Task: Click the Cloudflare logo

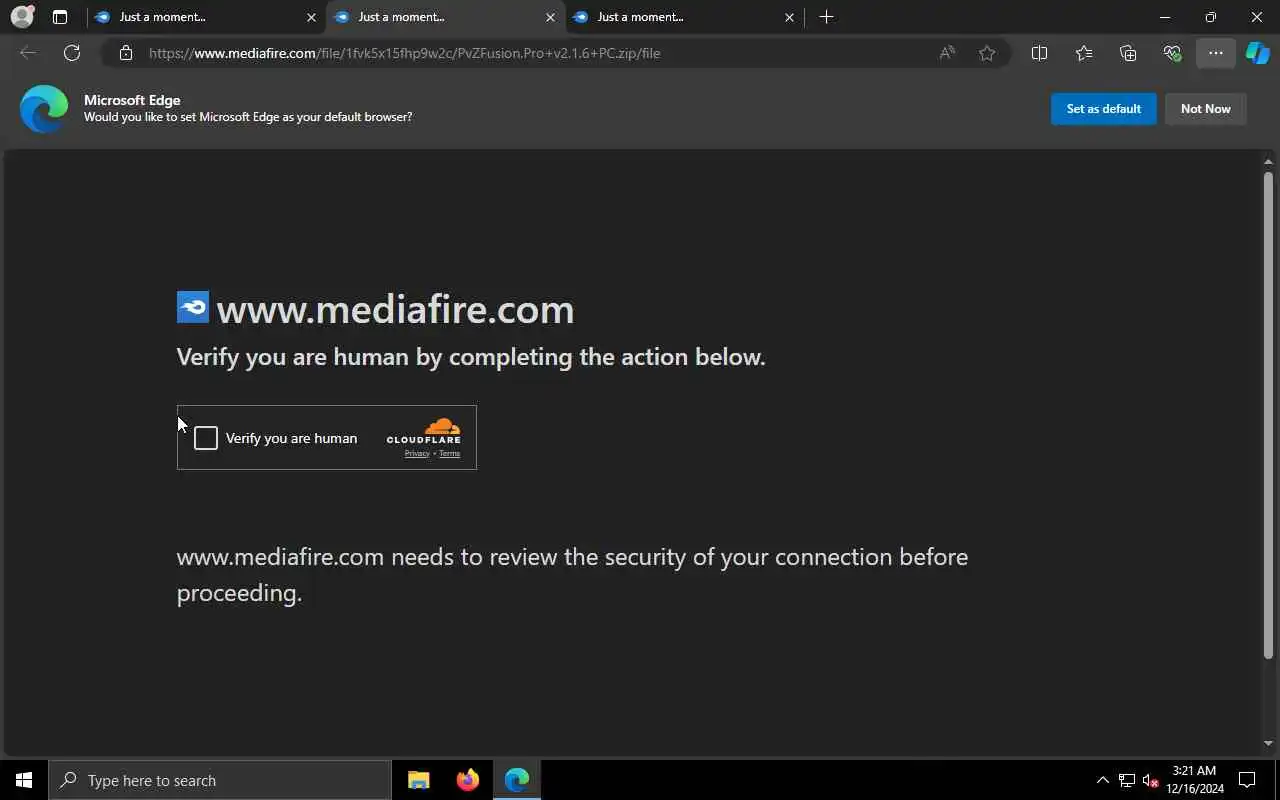Action: pos(424,431)
